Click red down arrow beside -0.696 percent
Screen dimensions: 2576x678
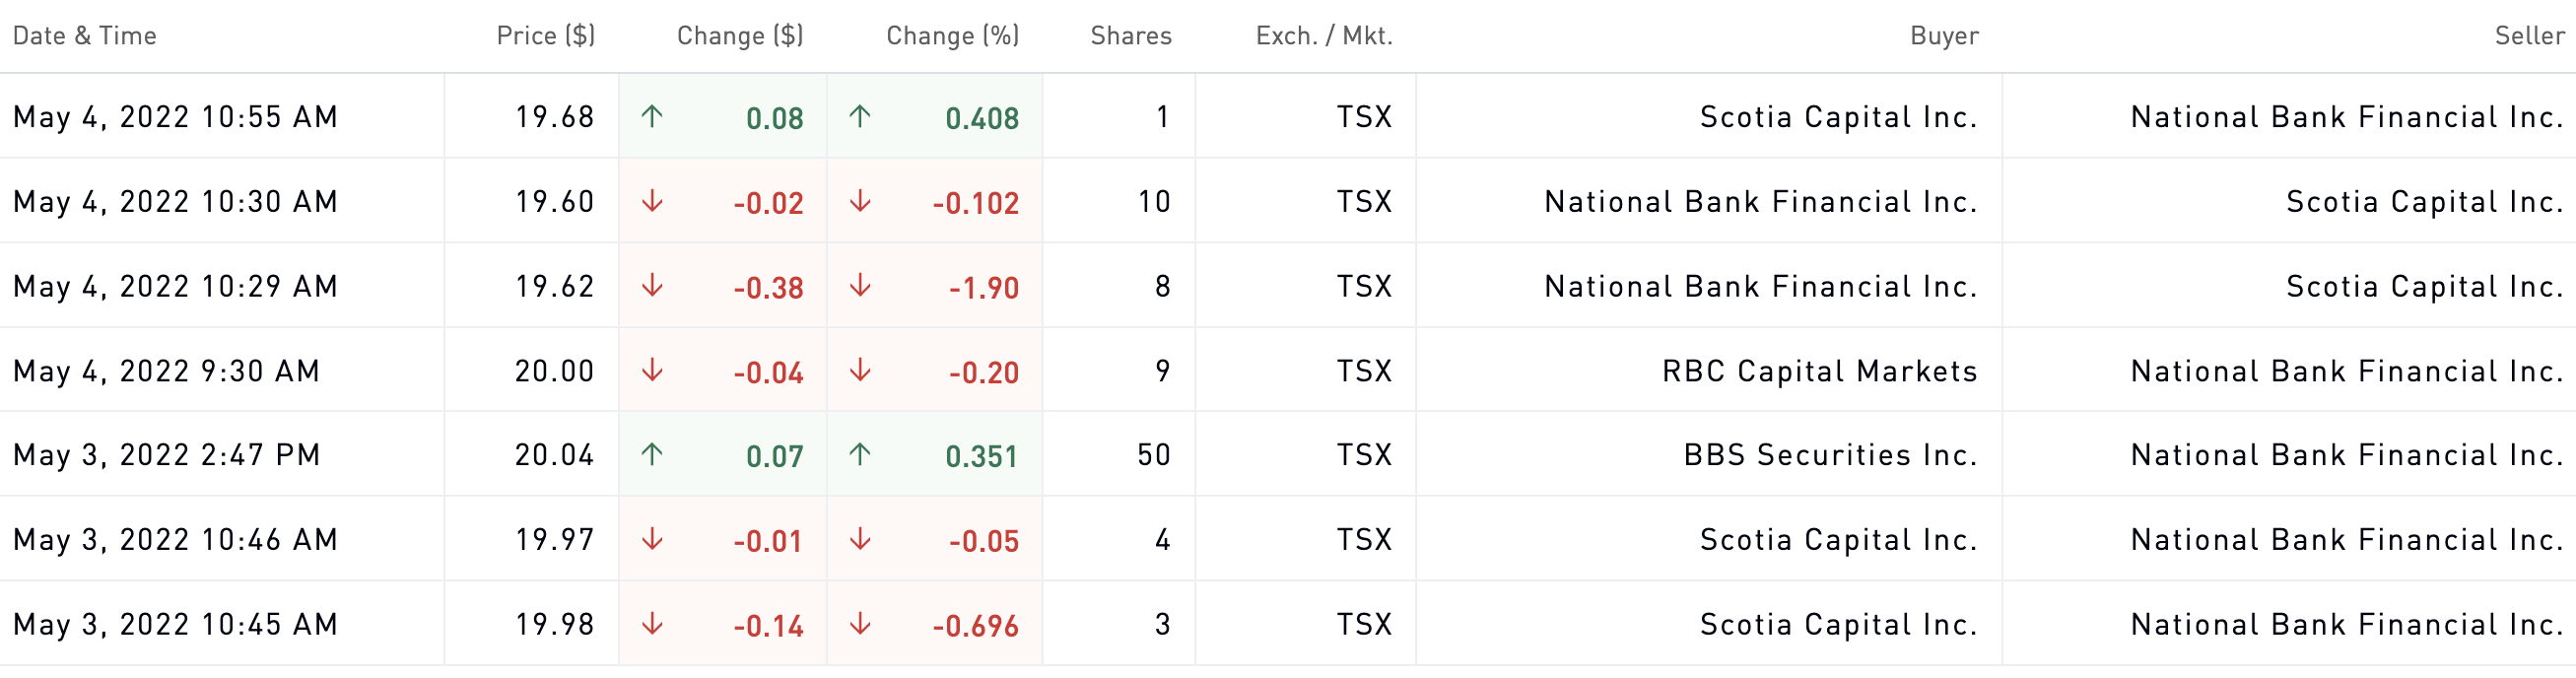[860, 625]
